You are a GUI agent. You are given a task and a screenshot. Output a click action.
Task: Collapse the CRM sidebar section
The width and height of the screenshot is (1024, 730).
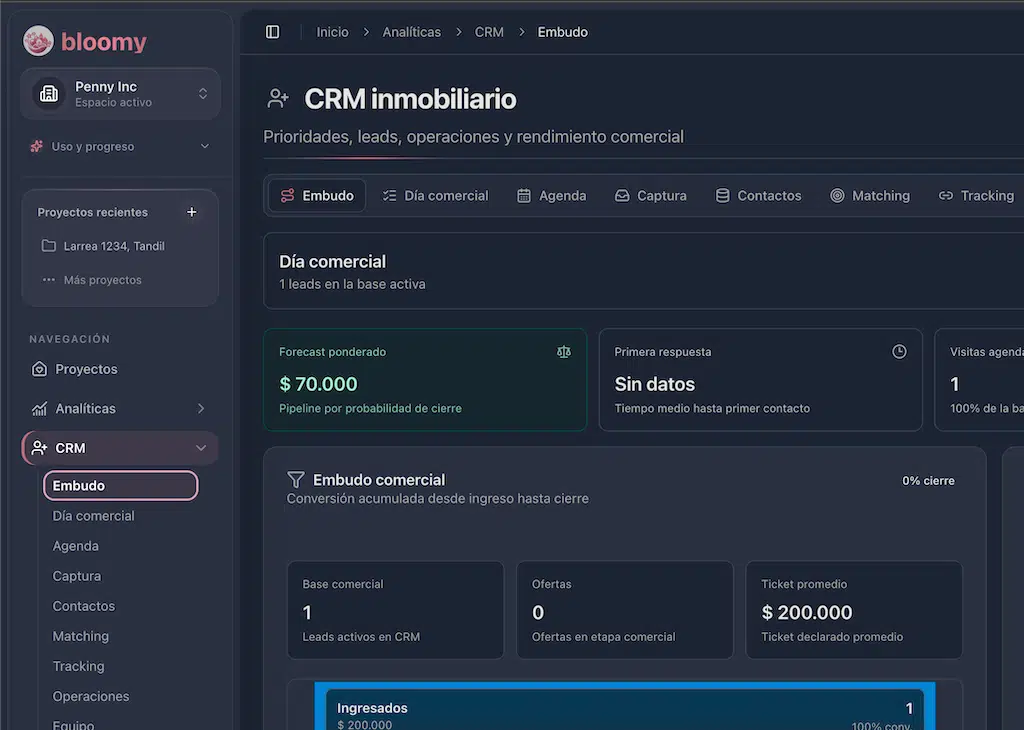[200, 448]
